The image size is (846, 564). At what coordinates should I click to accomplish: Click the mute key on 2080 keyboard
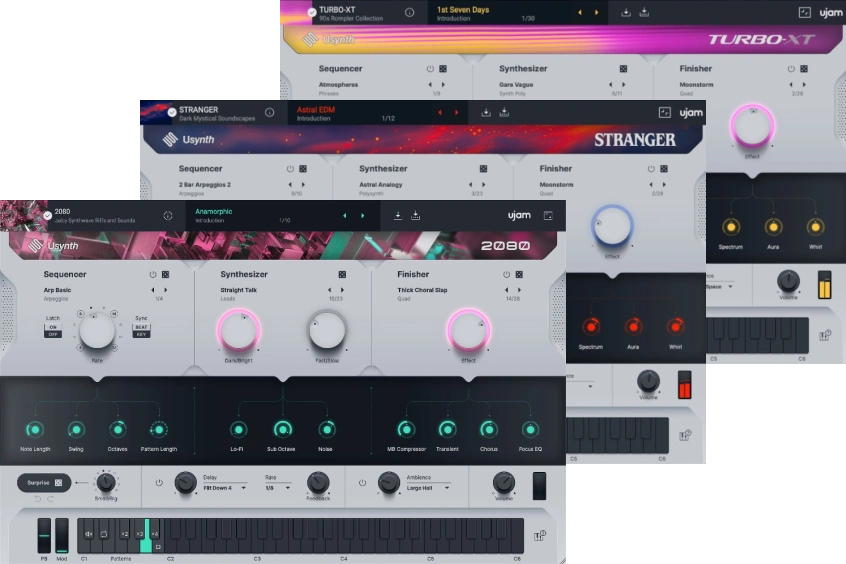coord(88,534)
